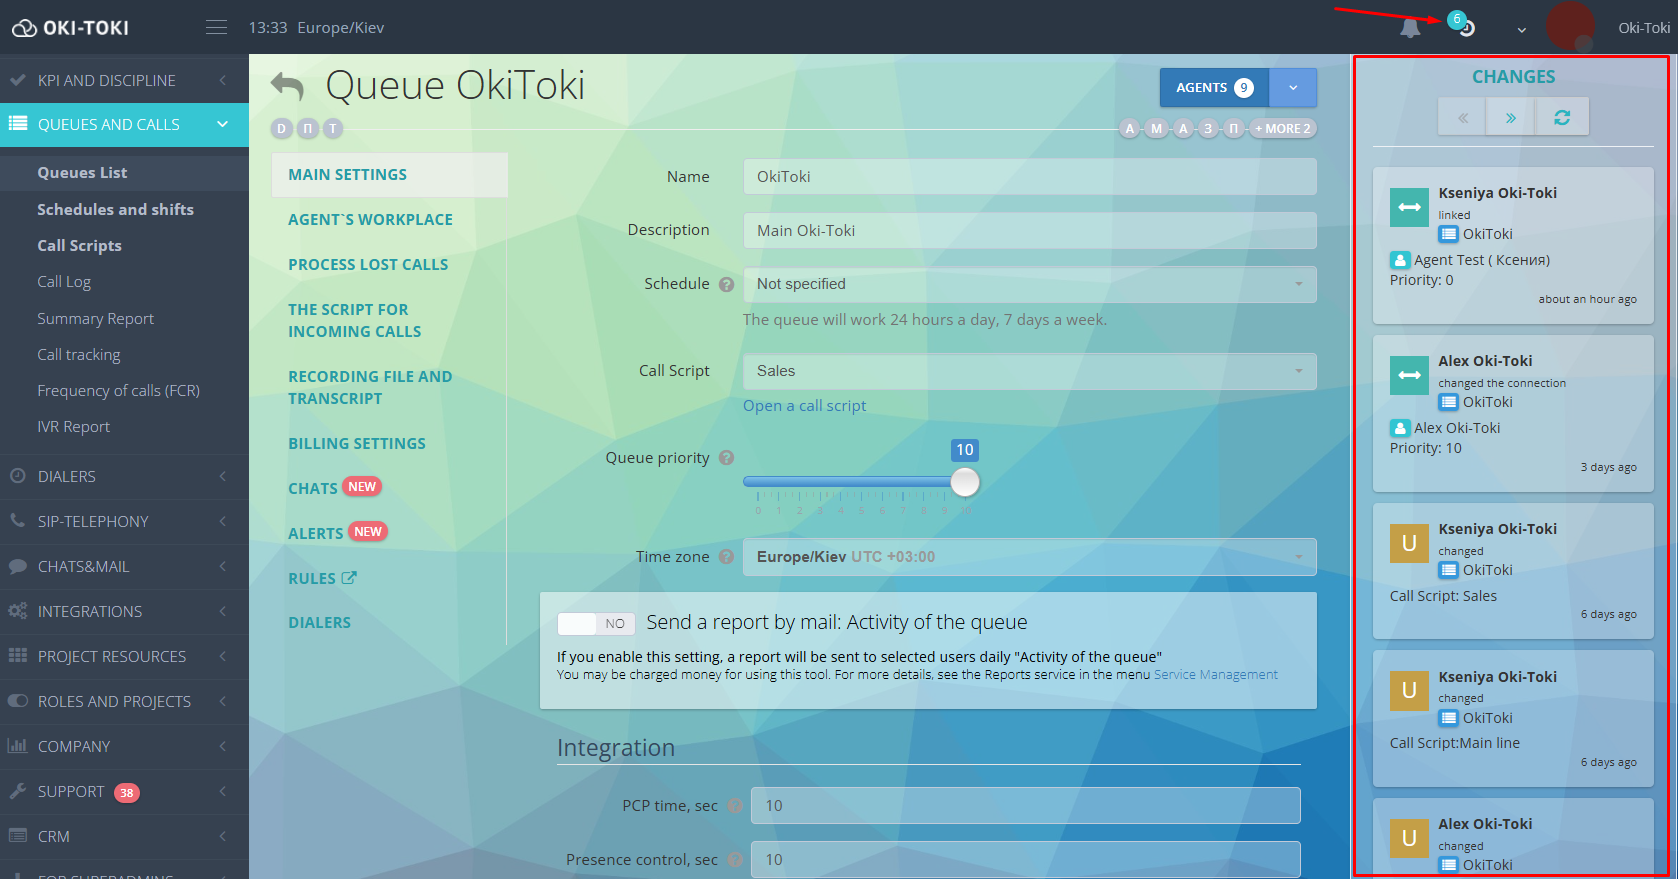Expand the PROJECT RESOURCES sidebar menu
This screenshot has width=1678, height=879.
point(124,657)
